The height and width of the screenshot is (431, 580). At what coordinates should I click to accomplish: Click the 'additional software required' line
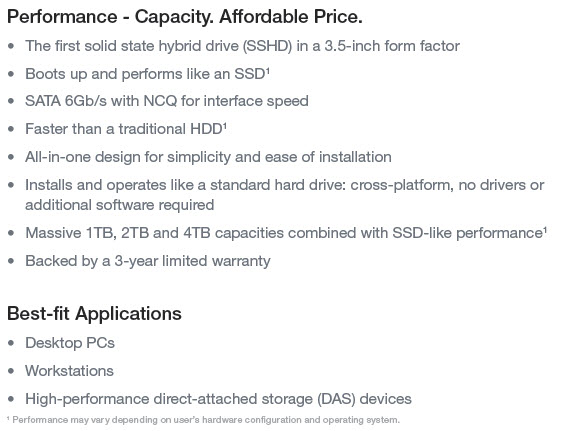(x=119, y=205)
